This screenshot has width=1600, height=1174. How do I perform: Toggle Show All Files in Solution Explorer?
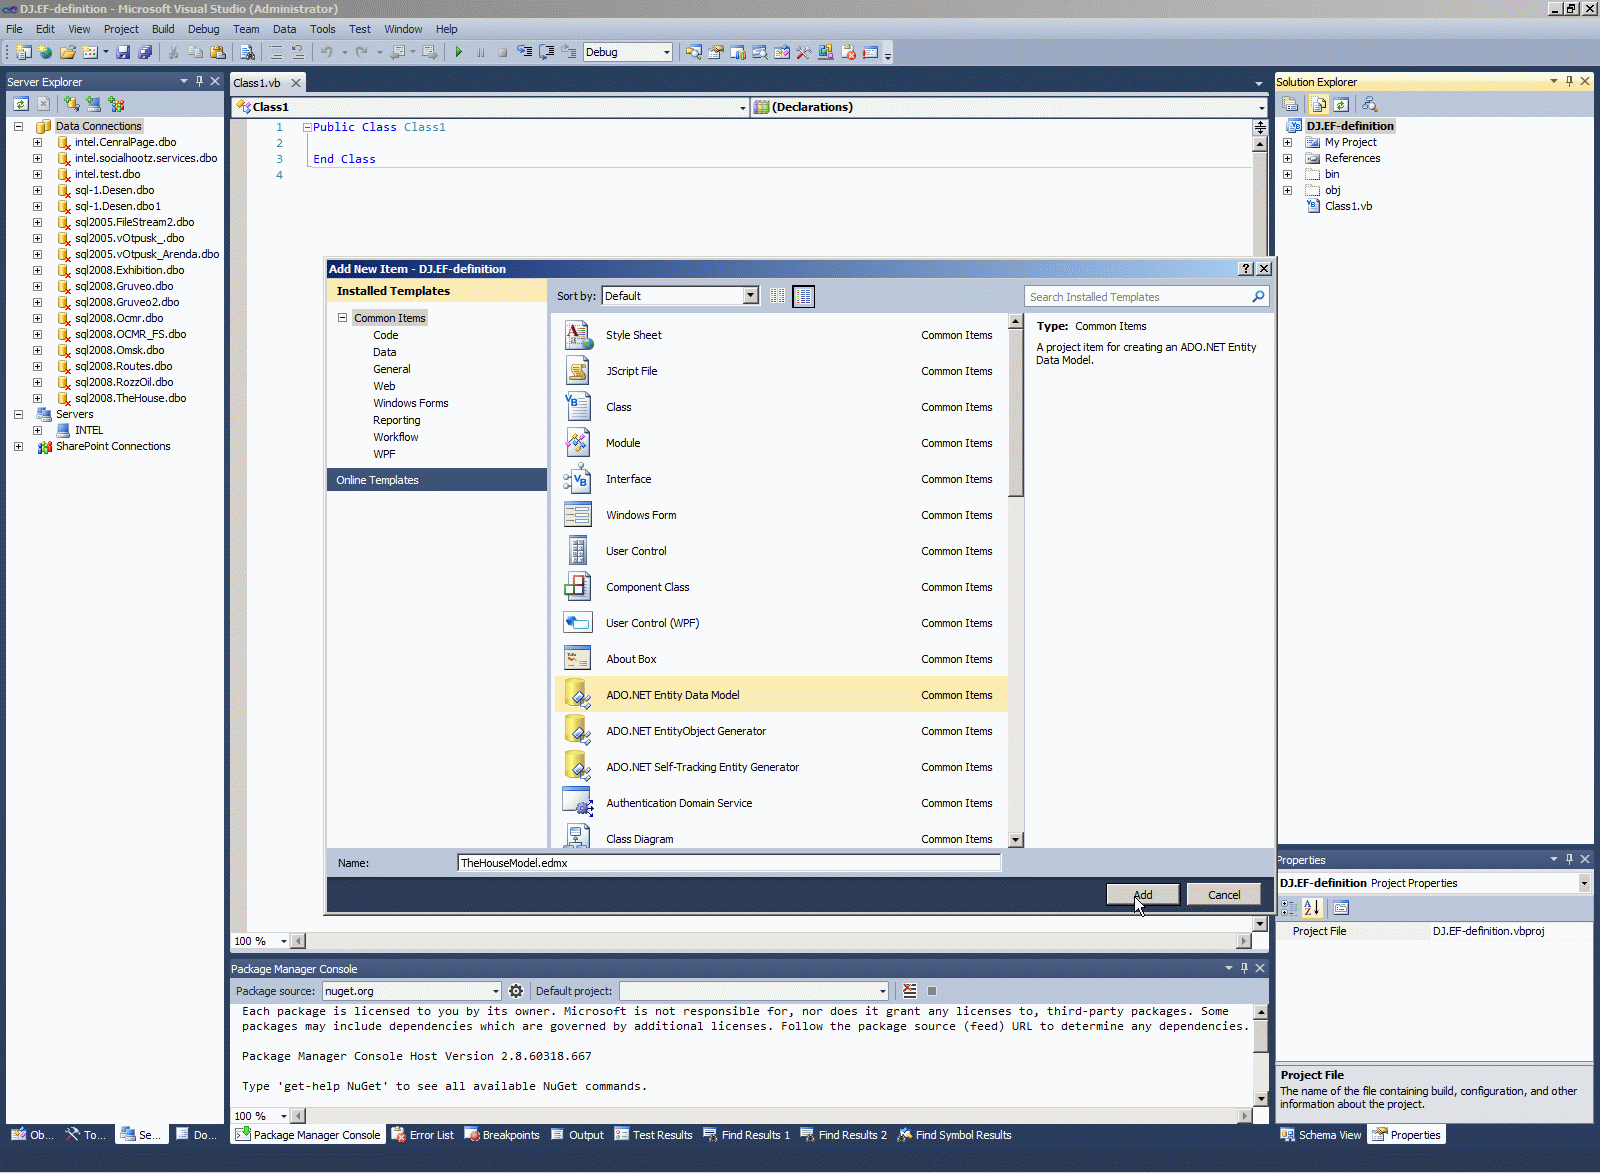click(1319, 104)
